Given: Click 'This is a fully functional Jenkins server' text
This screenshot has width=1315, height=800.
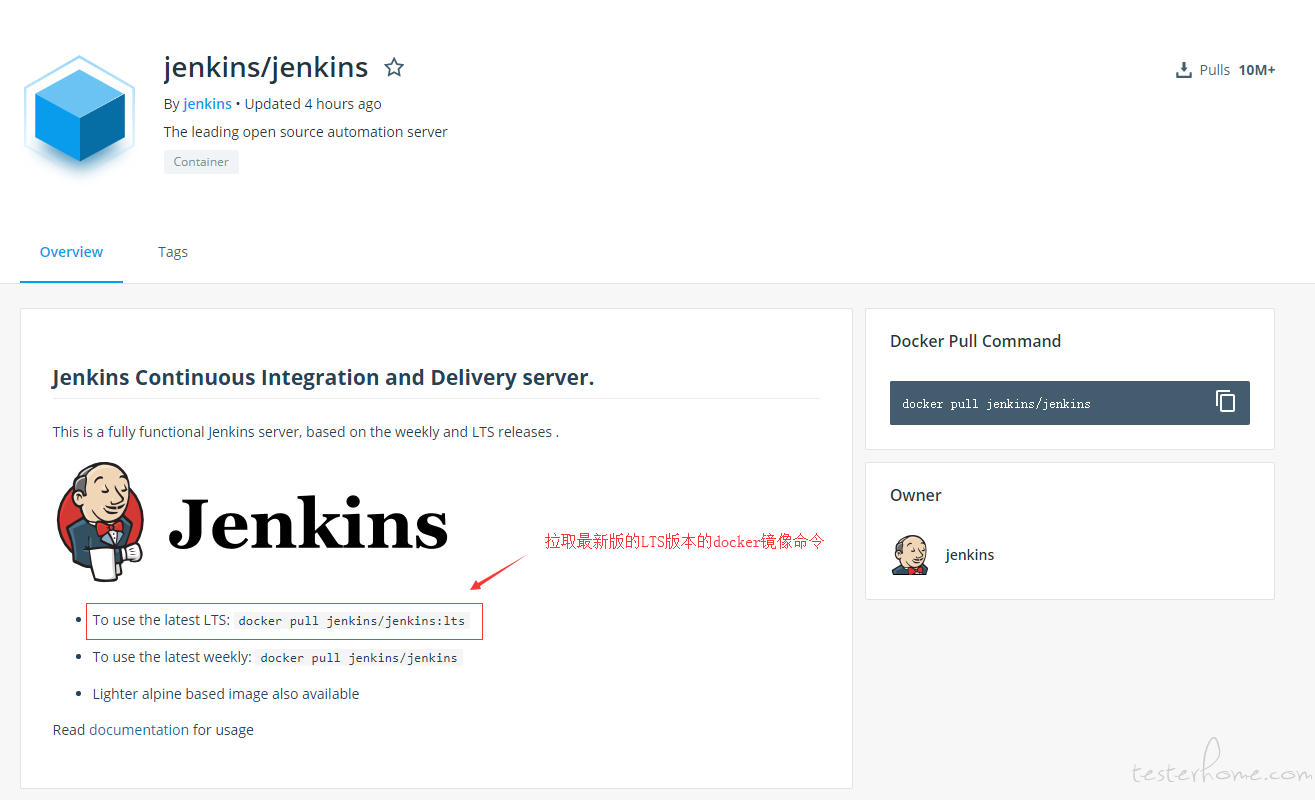Looking at the screenshot, I should (305, 432).
